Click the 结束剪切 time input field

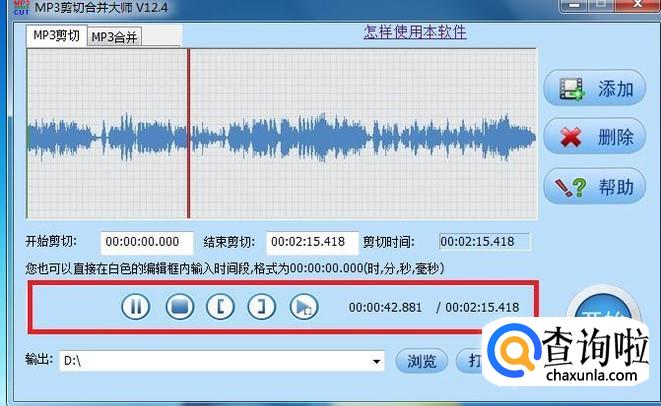pos(312,242)
